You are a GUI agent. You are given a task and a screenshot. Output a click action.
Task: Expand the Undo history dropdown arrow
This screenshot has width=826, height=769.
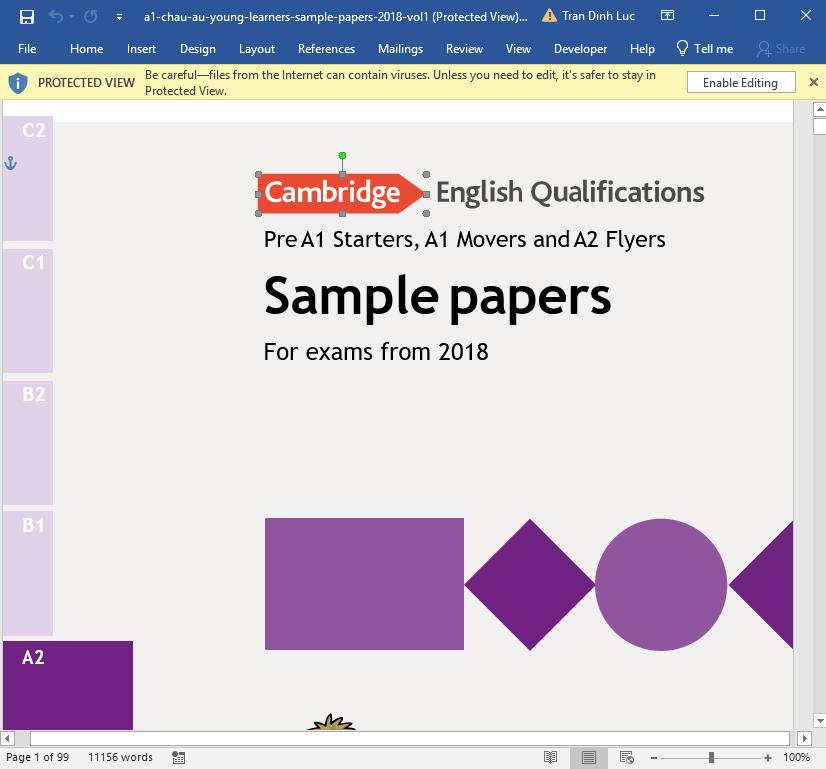pos(70,16)
